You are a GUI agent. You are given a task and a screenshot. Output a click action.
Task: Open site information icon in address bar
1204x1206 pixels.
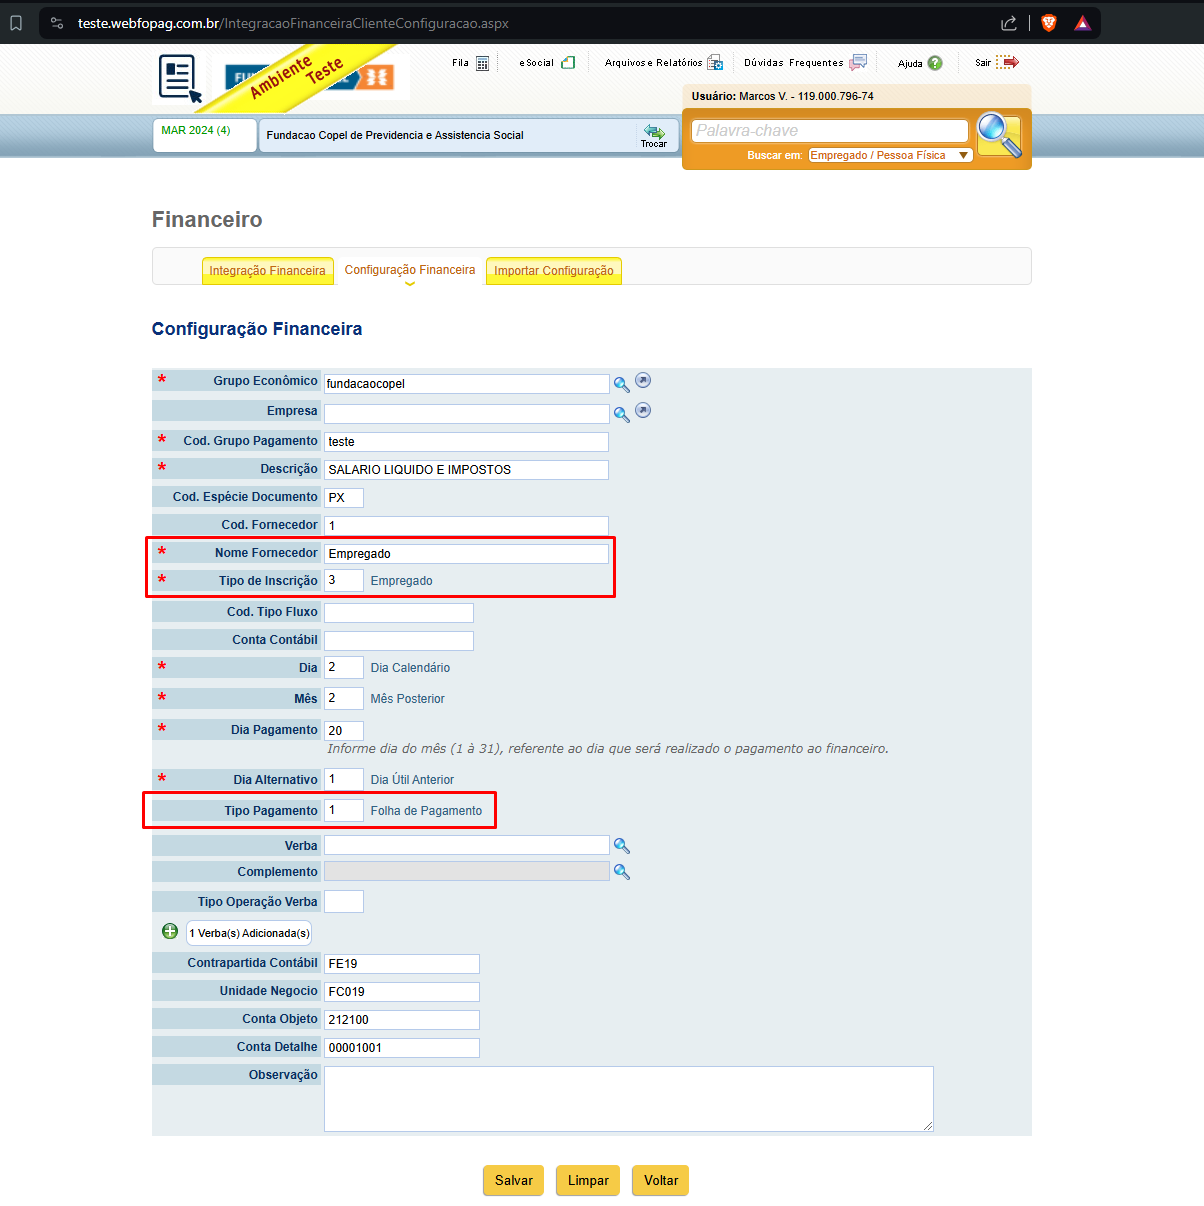point(57,23)
